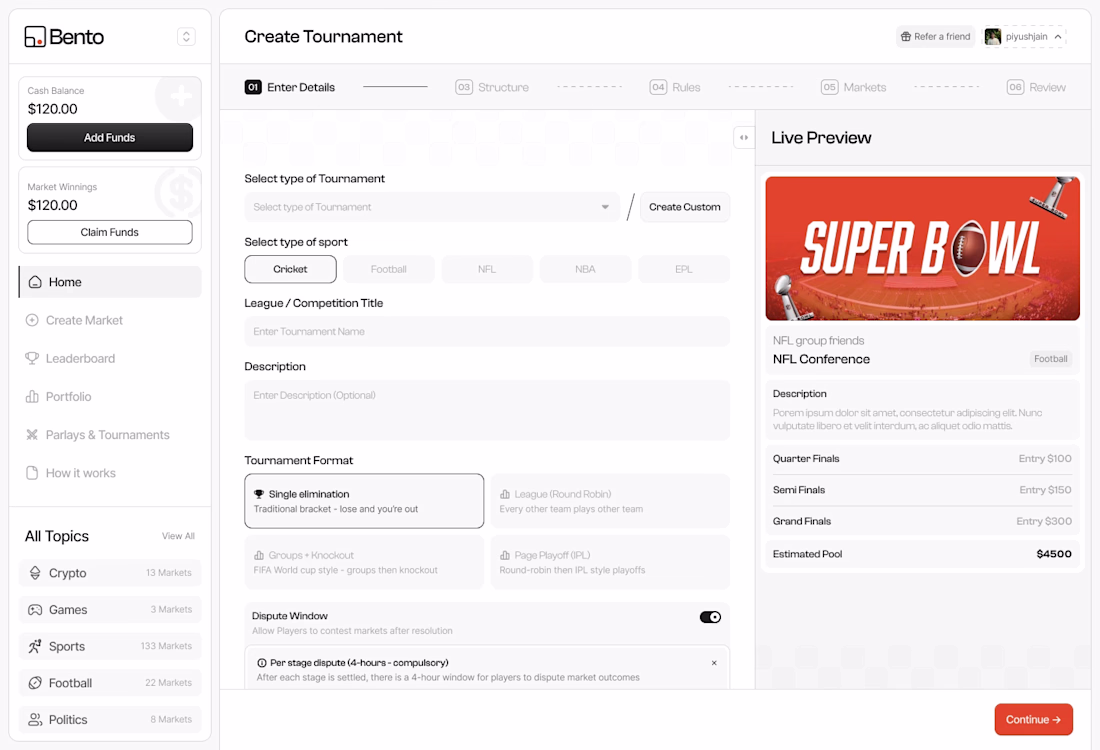Open Select type of Tournament dropdown
The height and width of the screenshot is (750, 1100).
(432, 207)
